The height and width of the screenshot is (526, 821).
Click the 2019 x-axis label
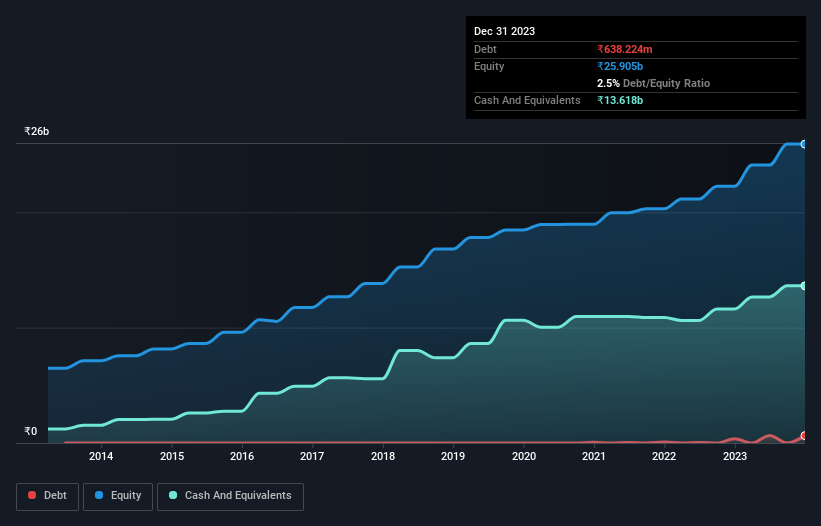click(x=453, y=456)
